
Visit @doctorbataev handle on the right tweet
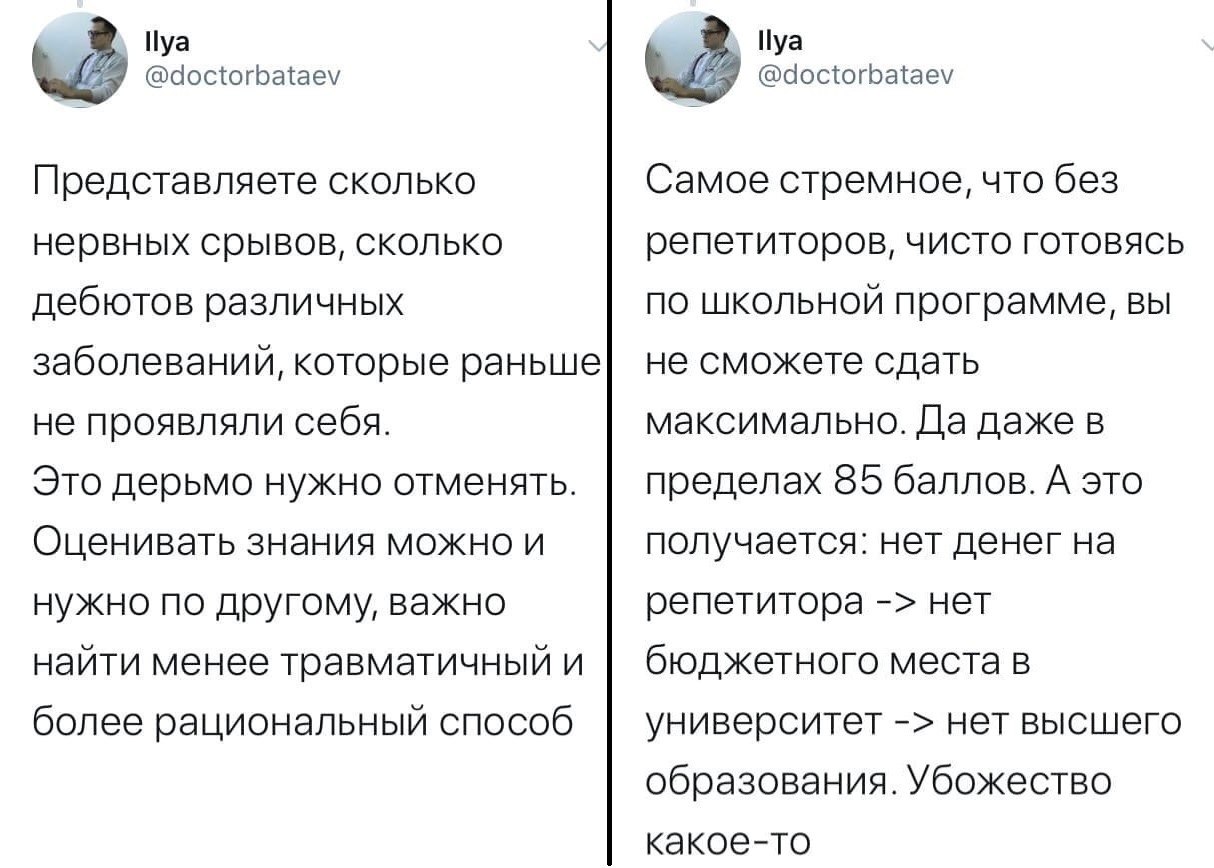[x=857, y=73]
